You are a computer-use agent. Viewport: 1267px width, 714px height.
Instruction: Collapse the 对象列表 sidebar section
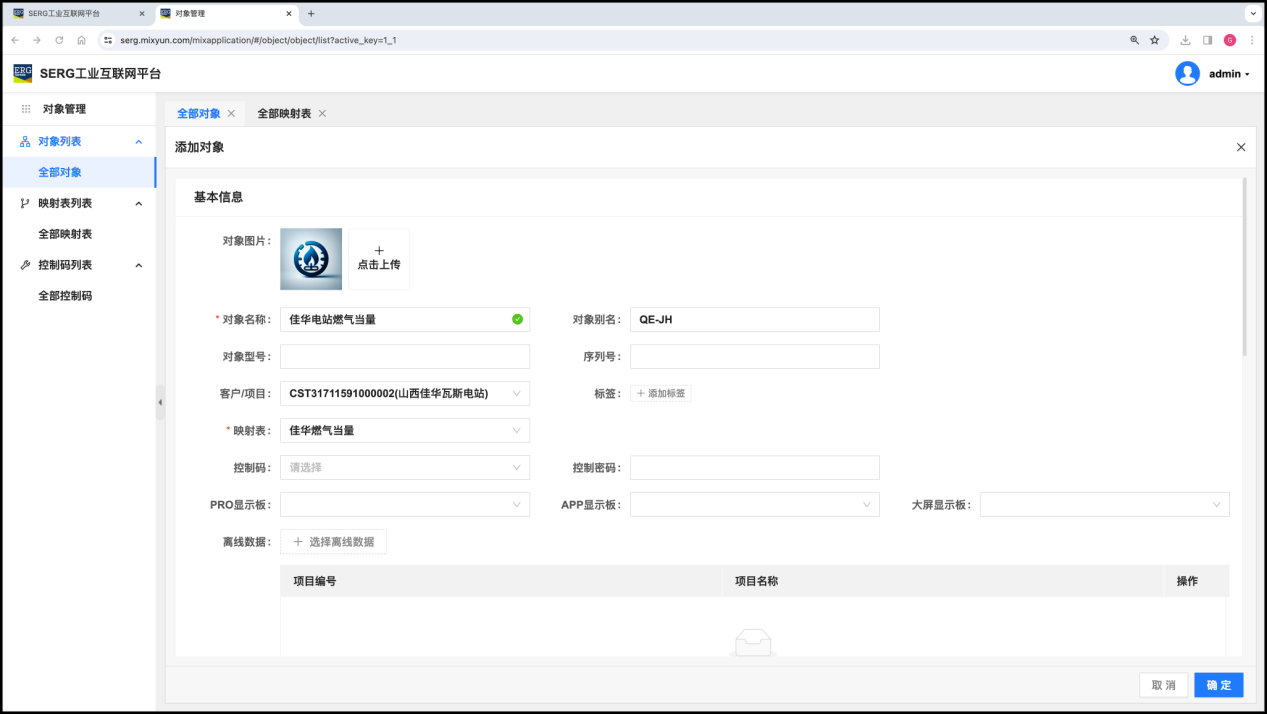pyautogui.click(x=139, y=142)
